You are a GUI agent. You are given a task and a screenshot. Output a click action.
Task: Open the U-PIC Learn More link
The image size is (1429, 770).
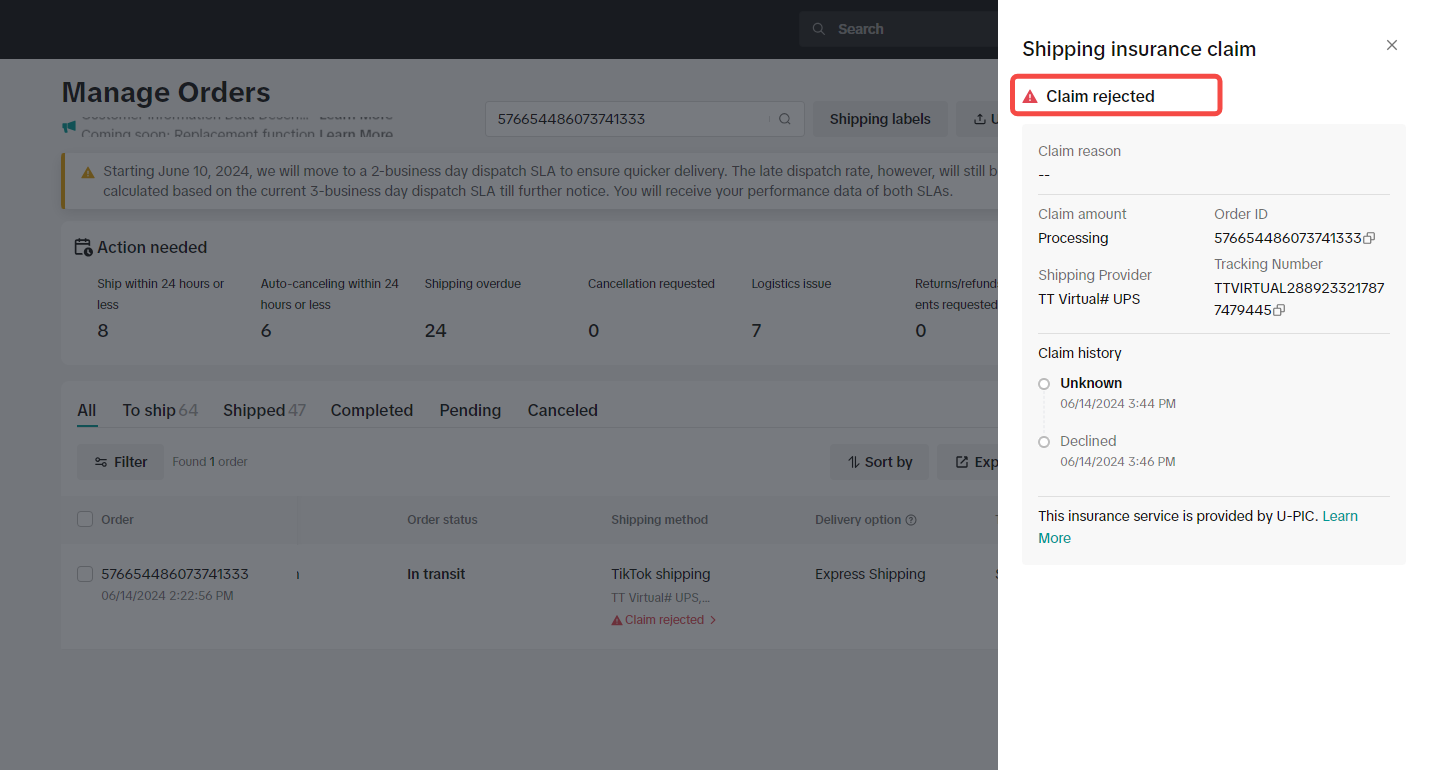[x=1339, y=516]
